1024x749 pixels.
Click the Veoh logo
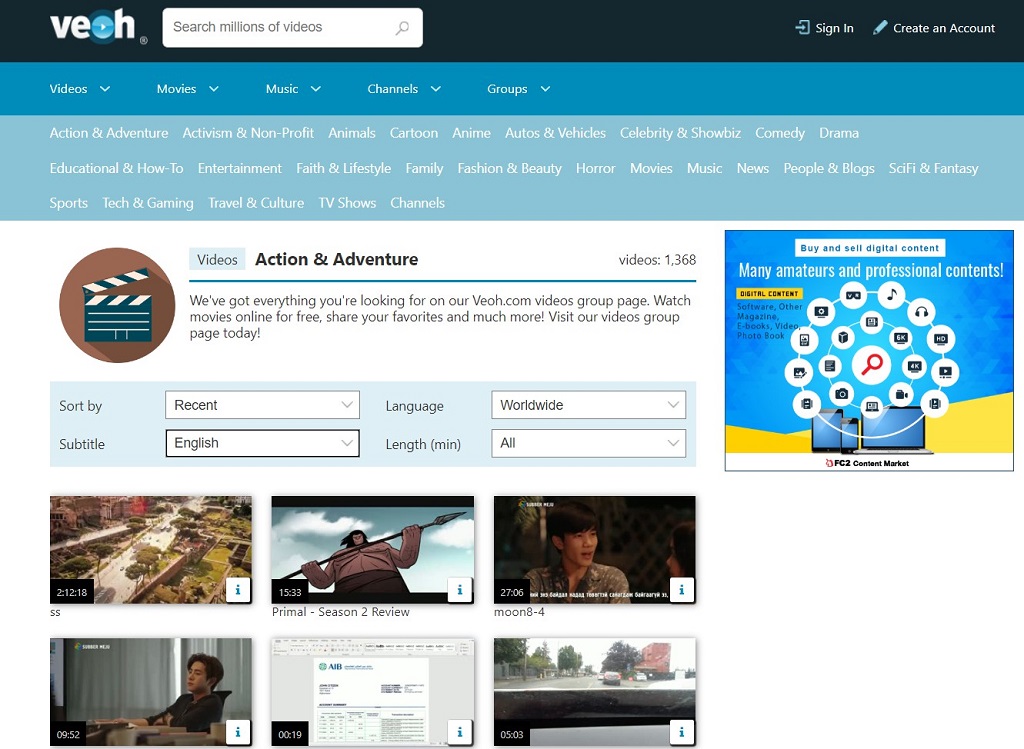tap(98, 27)
